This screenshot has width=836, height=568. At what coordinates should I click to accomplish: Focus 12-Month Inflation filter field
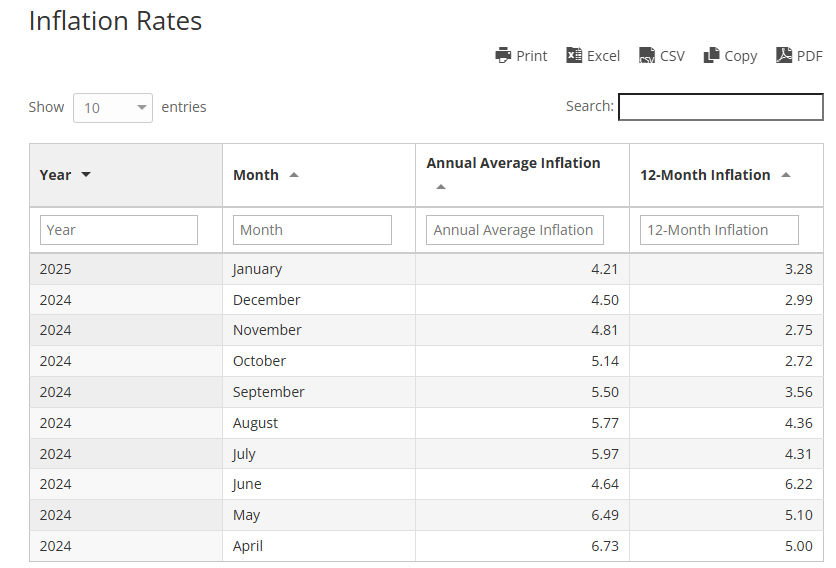[719, 230]
